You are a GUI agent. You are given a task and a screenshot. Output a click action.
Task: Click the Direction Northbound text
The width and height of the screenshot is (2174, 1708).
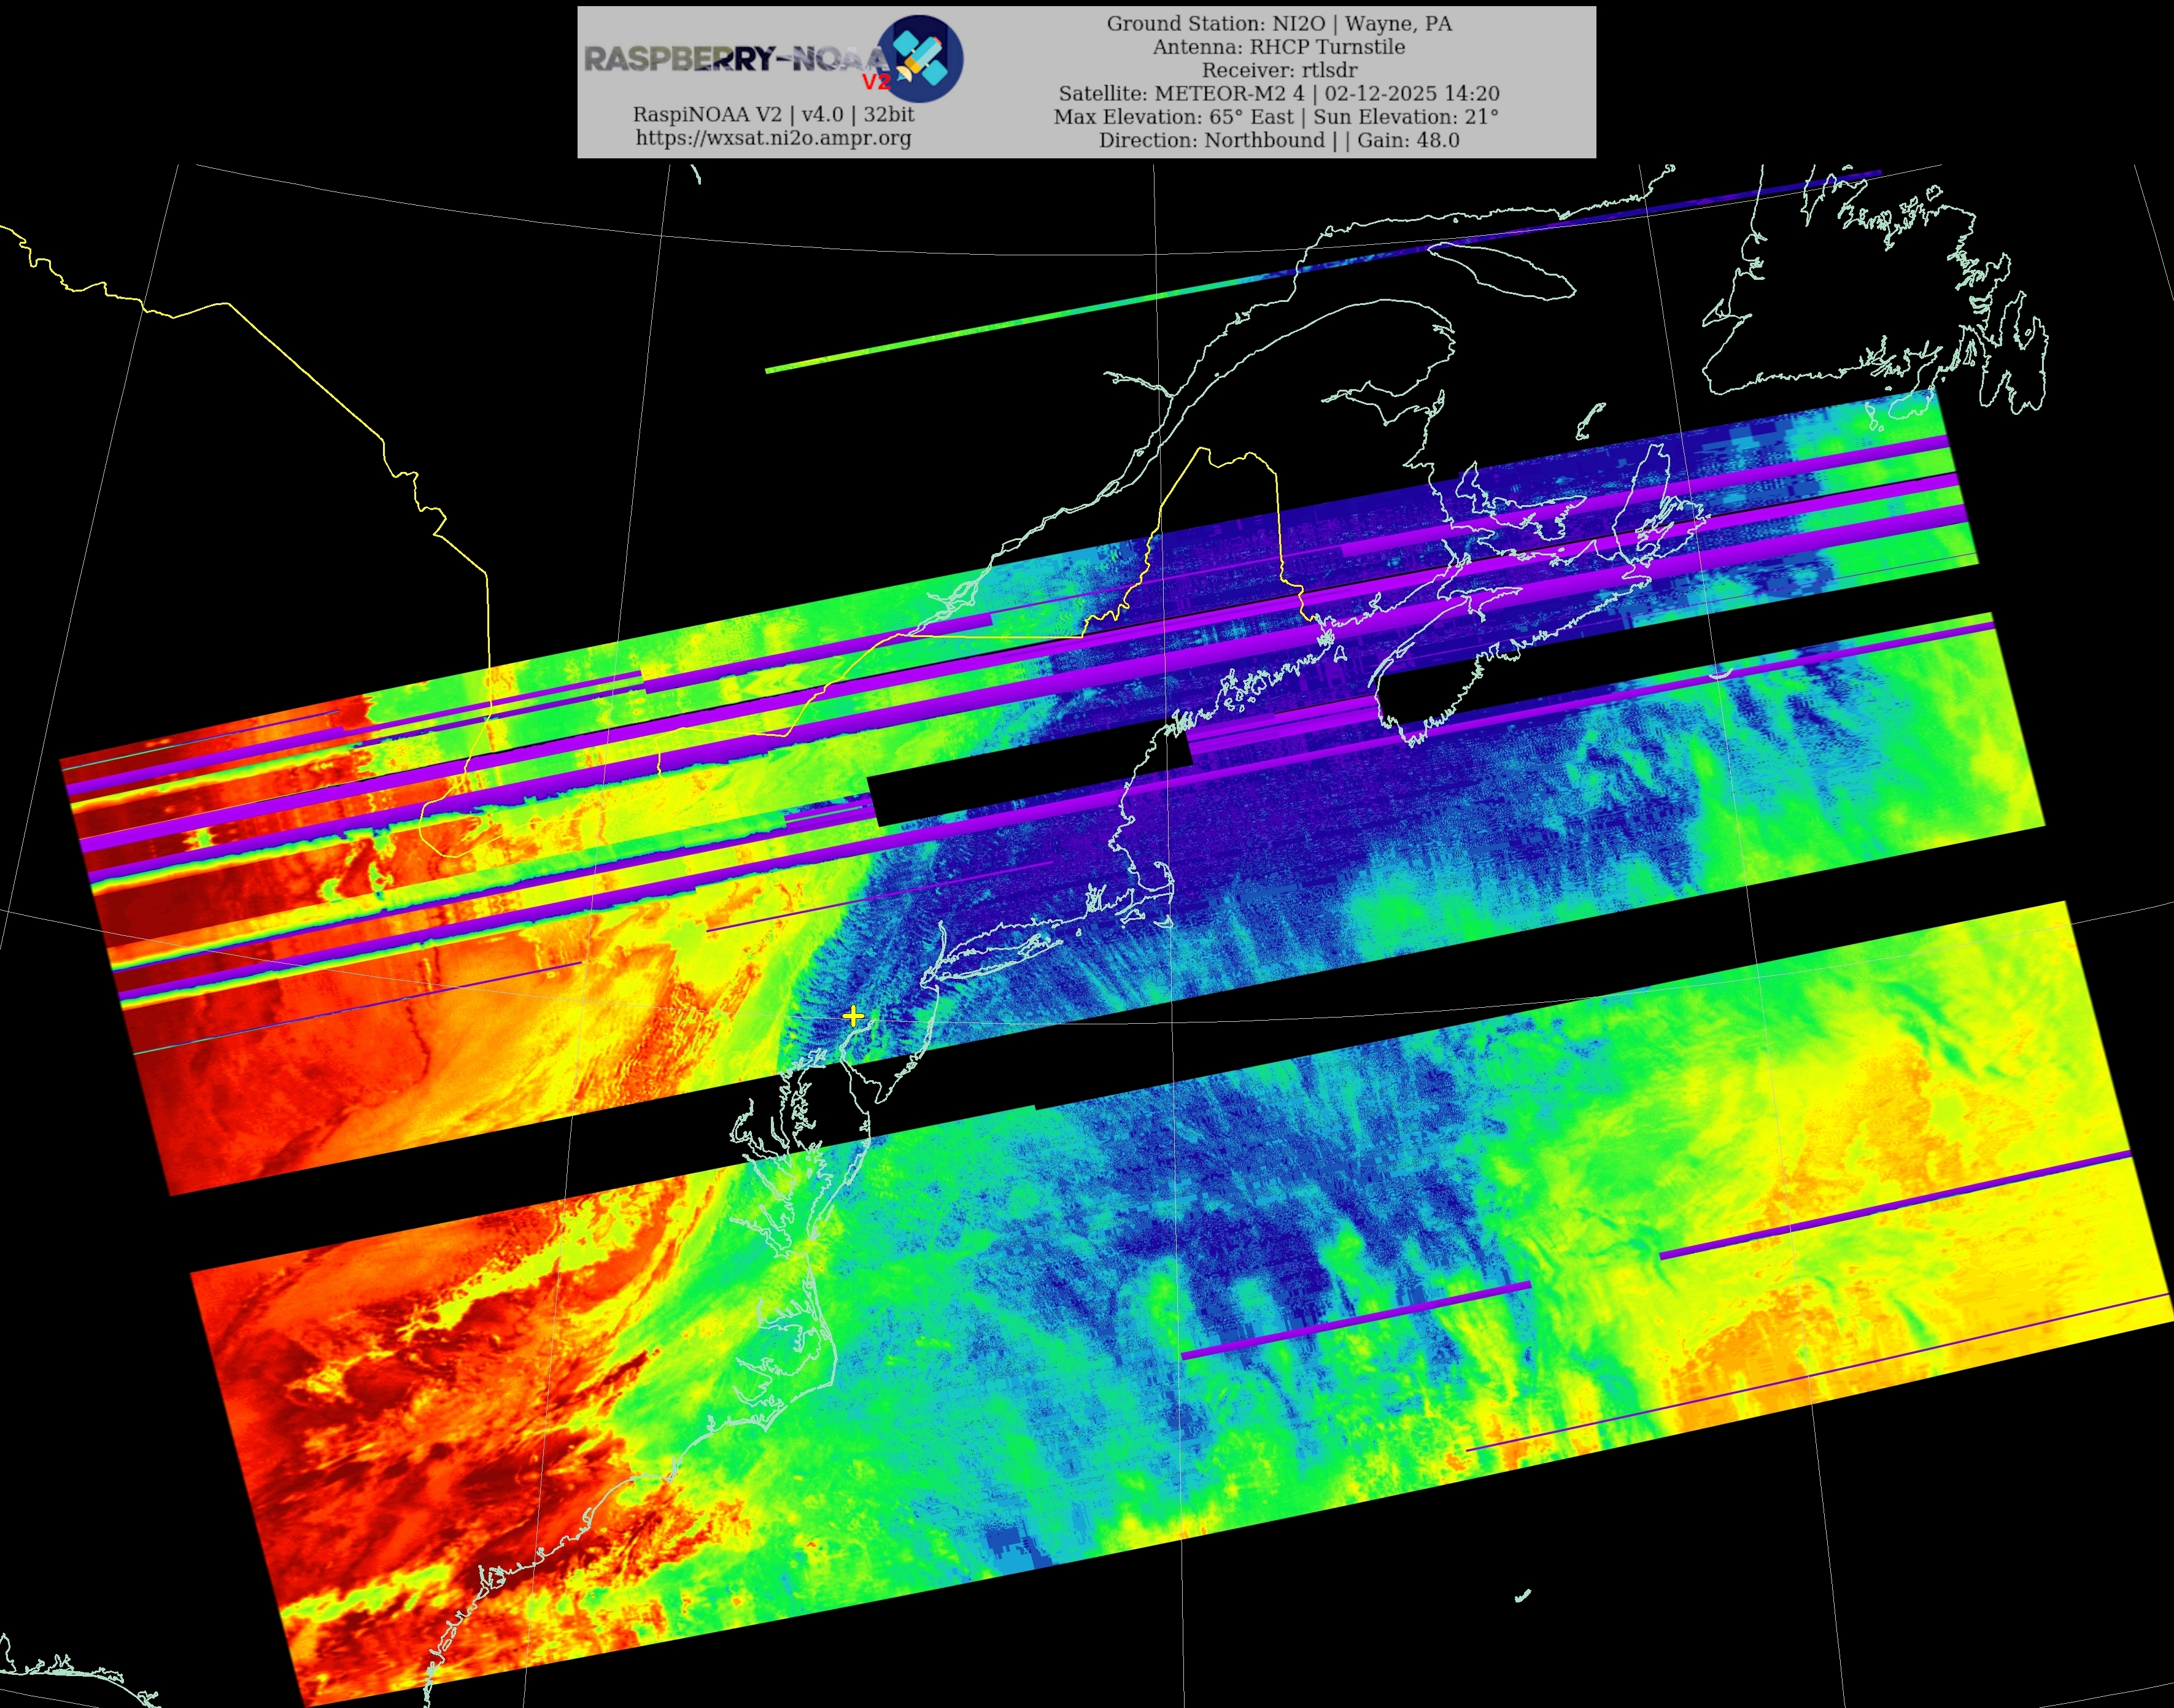[1212, 140]
